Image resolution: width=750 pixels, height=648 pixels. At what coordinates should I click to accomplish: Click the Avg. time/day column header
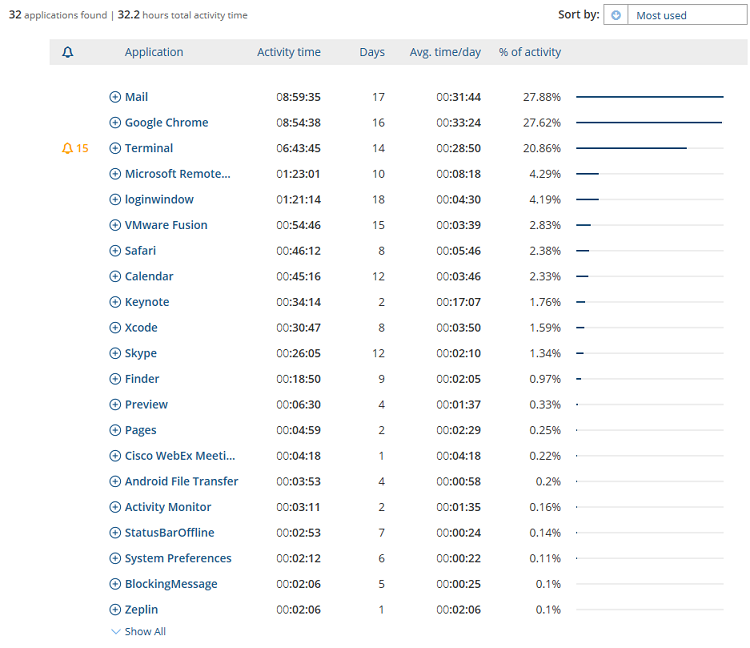coord(445,53)
